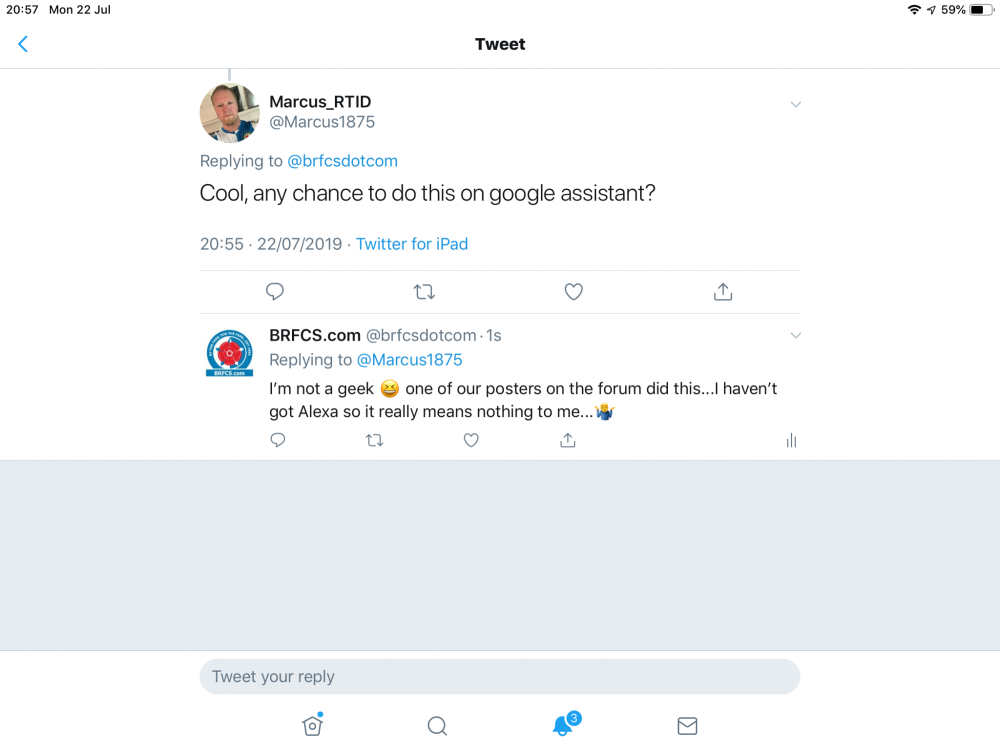Image resolution: width=1000 pixels, height=750 pixels.
Task: Open the Home tab
Action: 312,726
